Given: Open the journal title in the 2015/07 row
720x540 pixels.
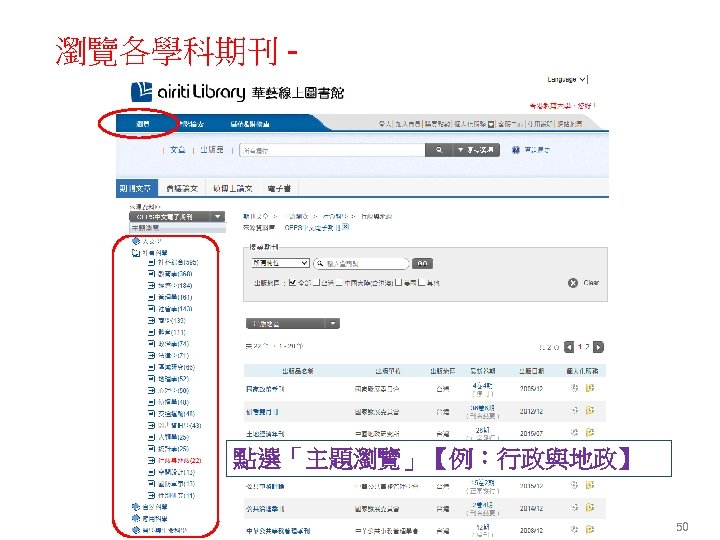Looking at the screenshot, I should [x=265, y=434].
